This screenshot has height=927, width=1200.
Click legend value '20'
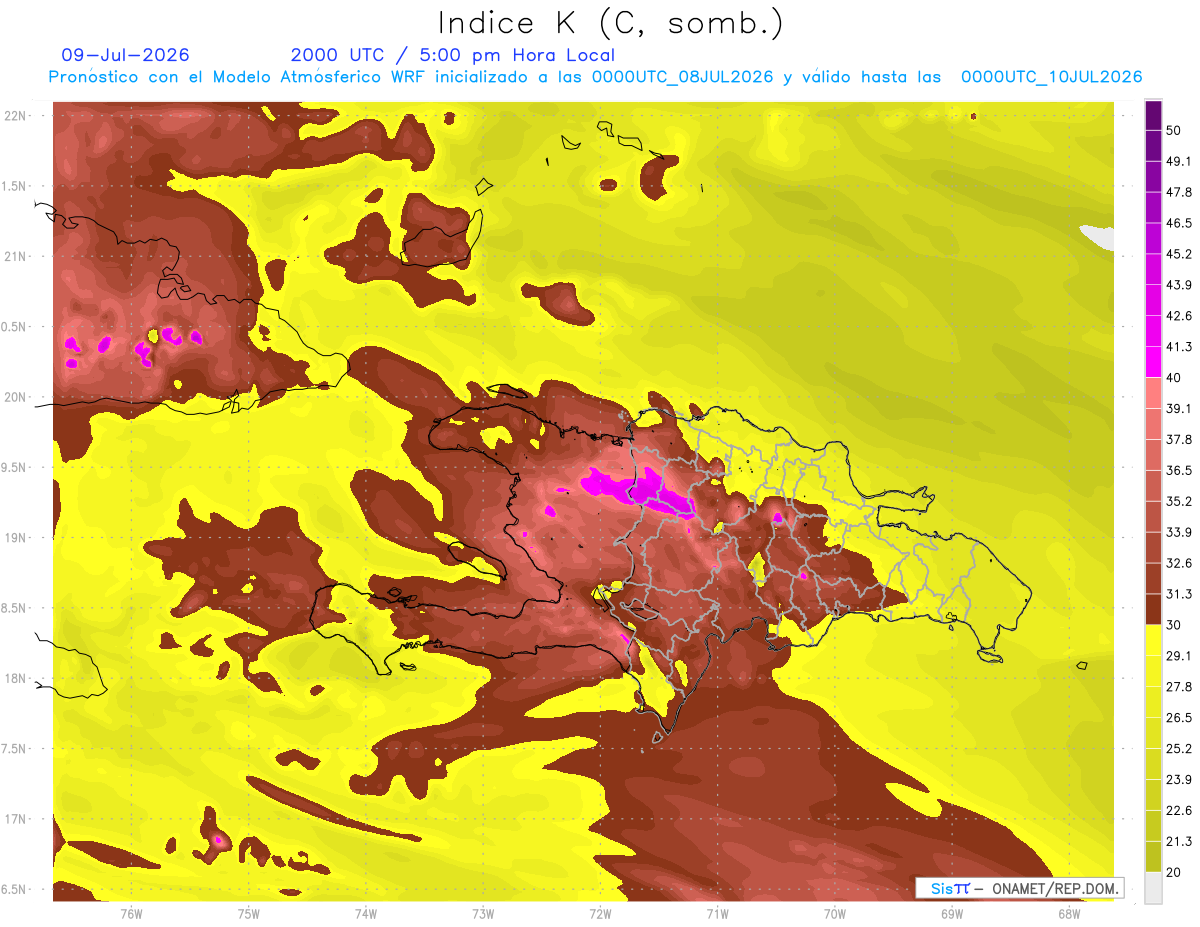[x=1174, y=872]
